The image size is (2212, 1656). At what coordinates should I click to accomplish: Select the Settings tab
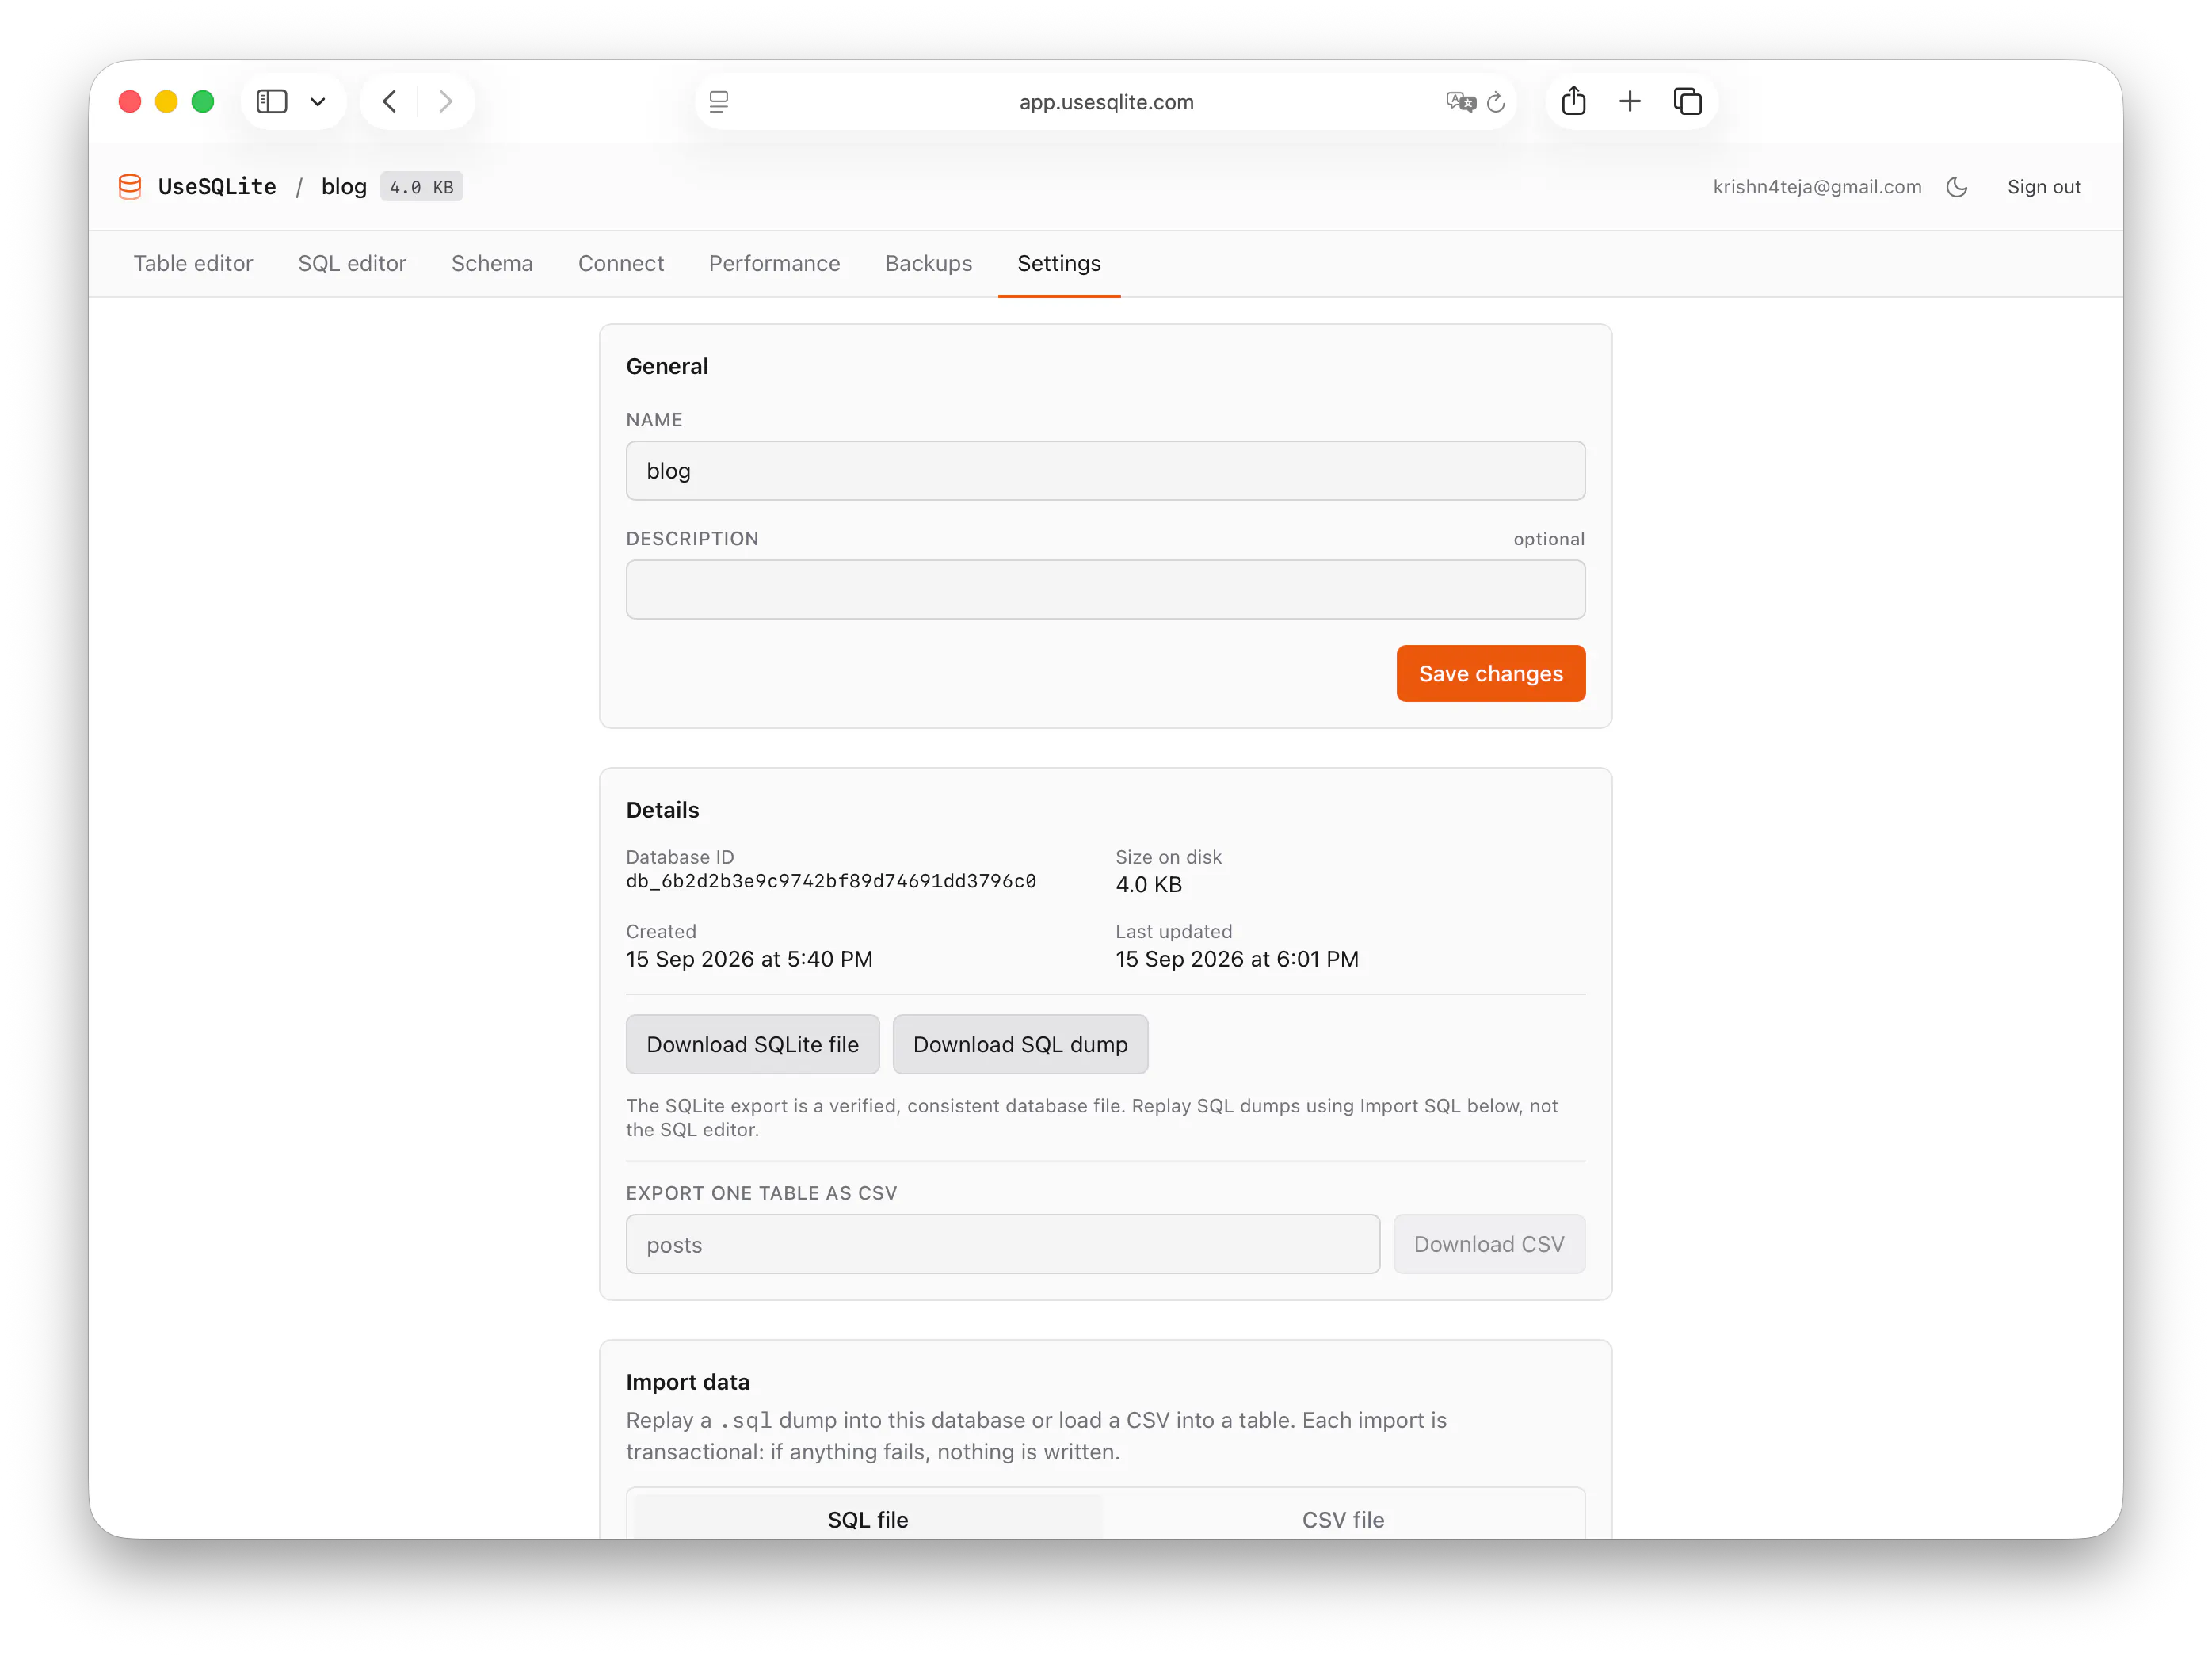1059,263
